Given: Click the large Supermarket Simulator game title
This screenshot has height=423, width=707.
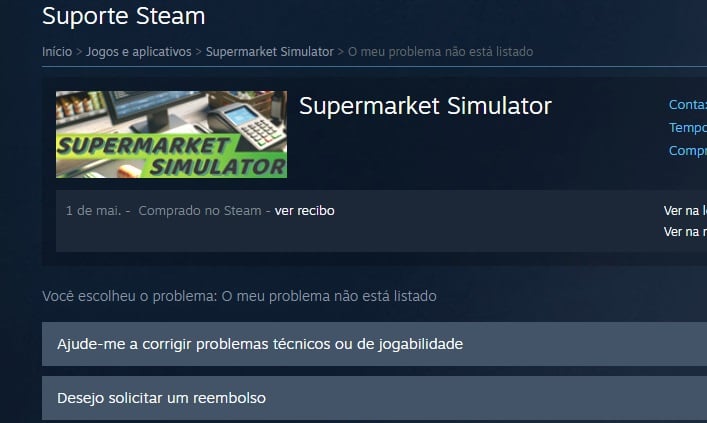Looking at the screenshot, I should [x=425, y=106].
